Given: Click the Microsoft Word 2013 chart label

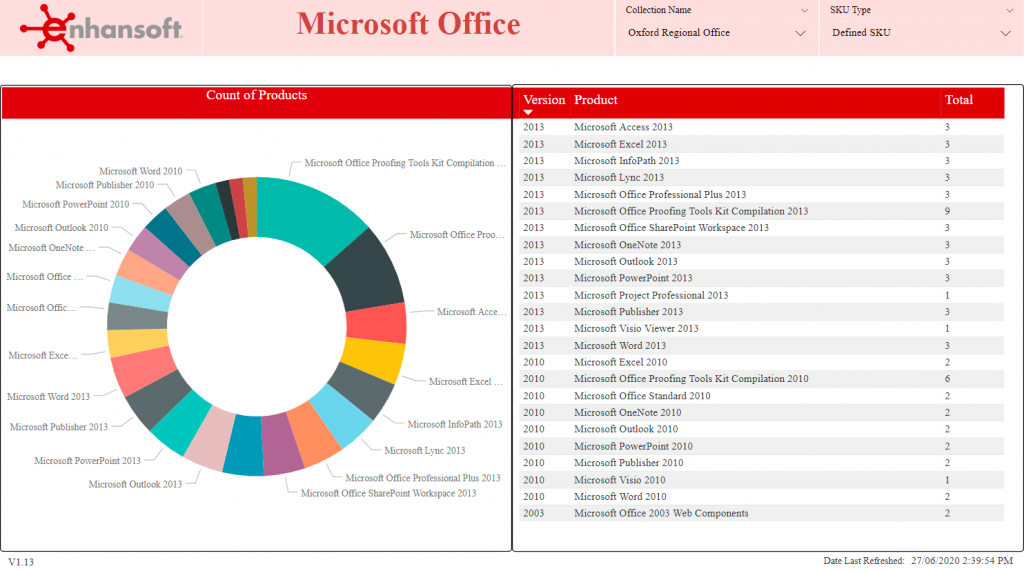Looking at the screenshot, I should click(48, 397).
